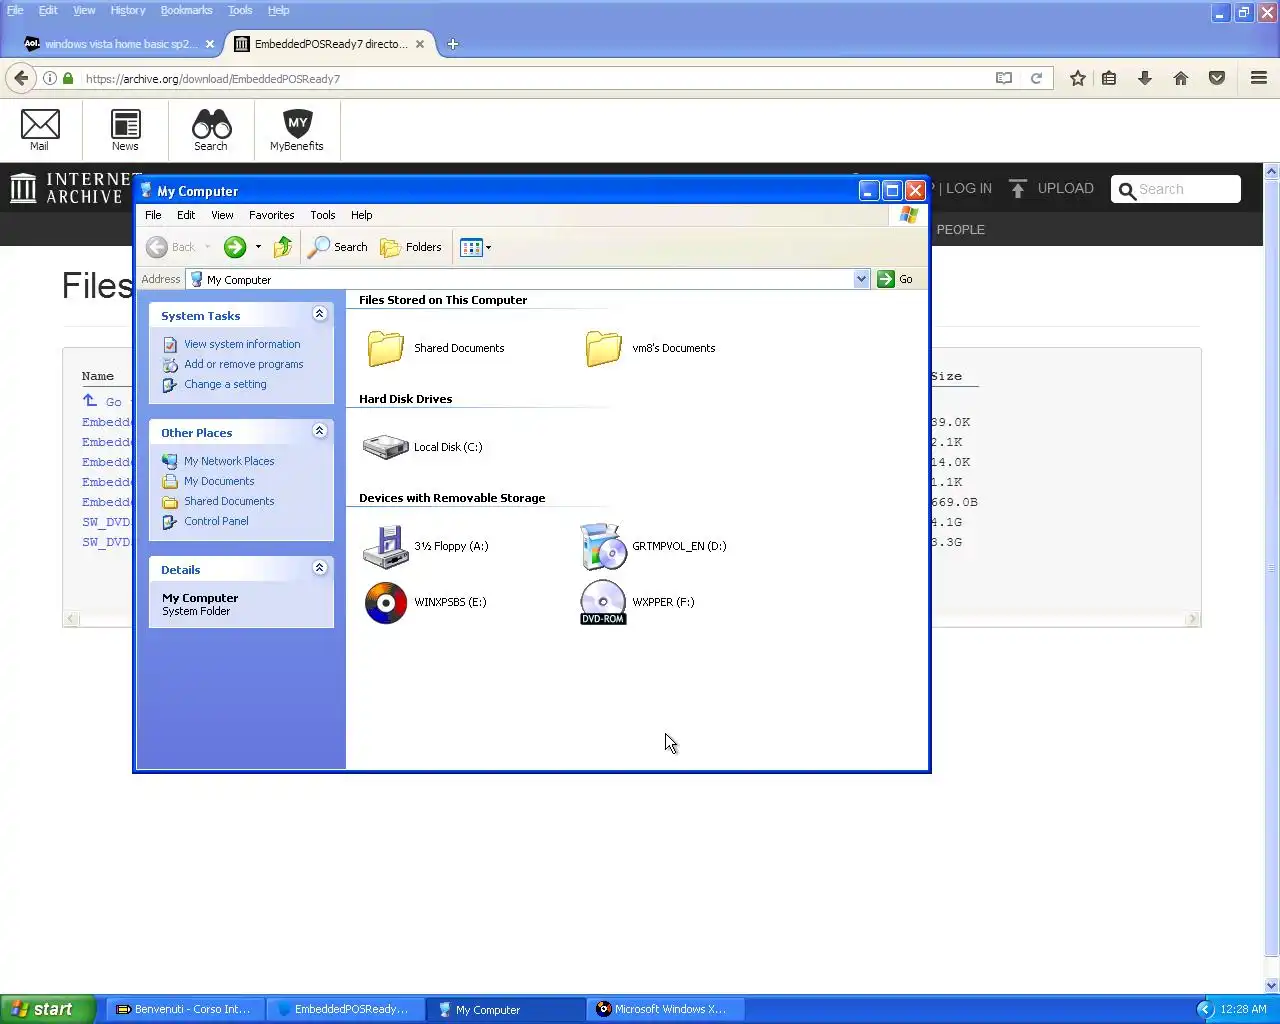Image resolution: width=1280 pixels, height=1024 pixels.
Task: Select the 3½ Floppy (A:) drive
Action: pos(385,546)
